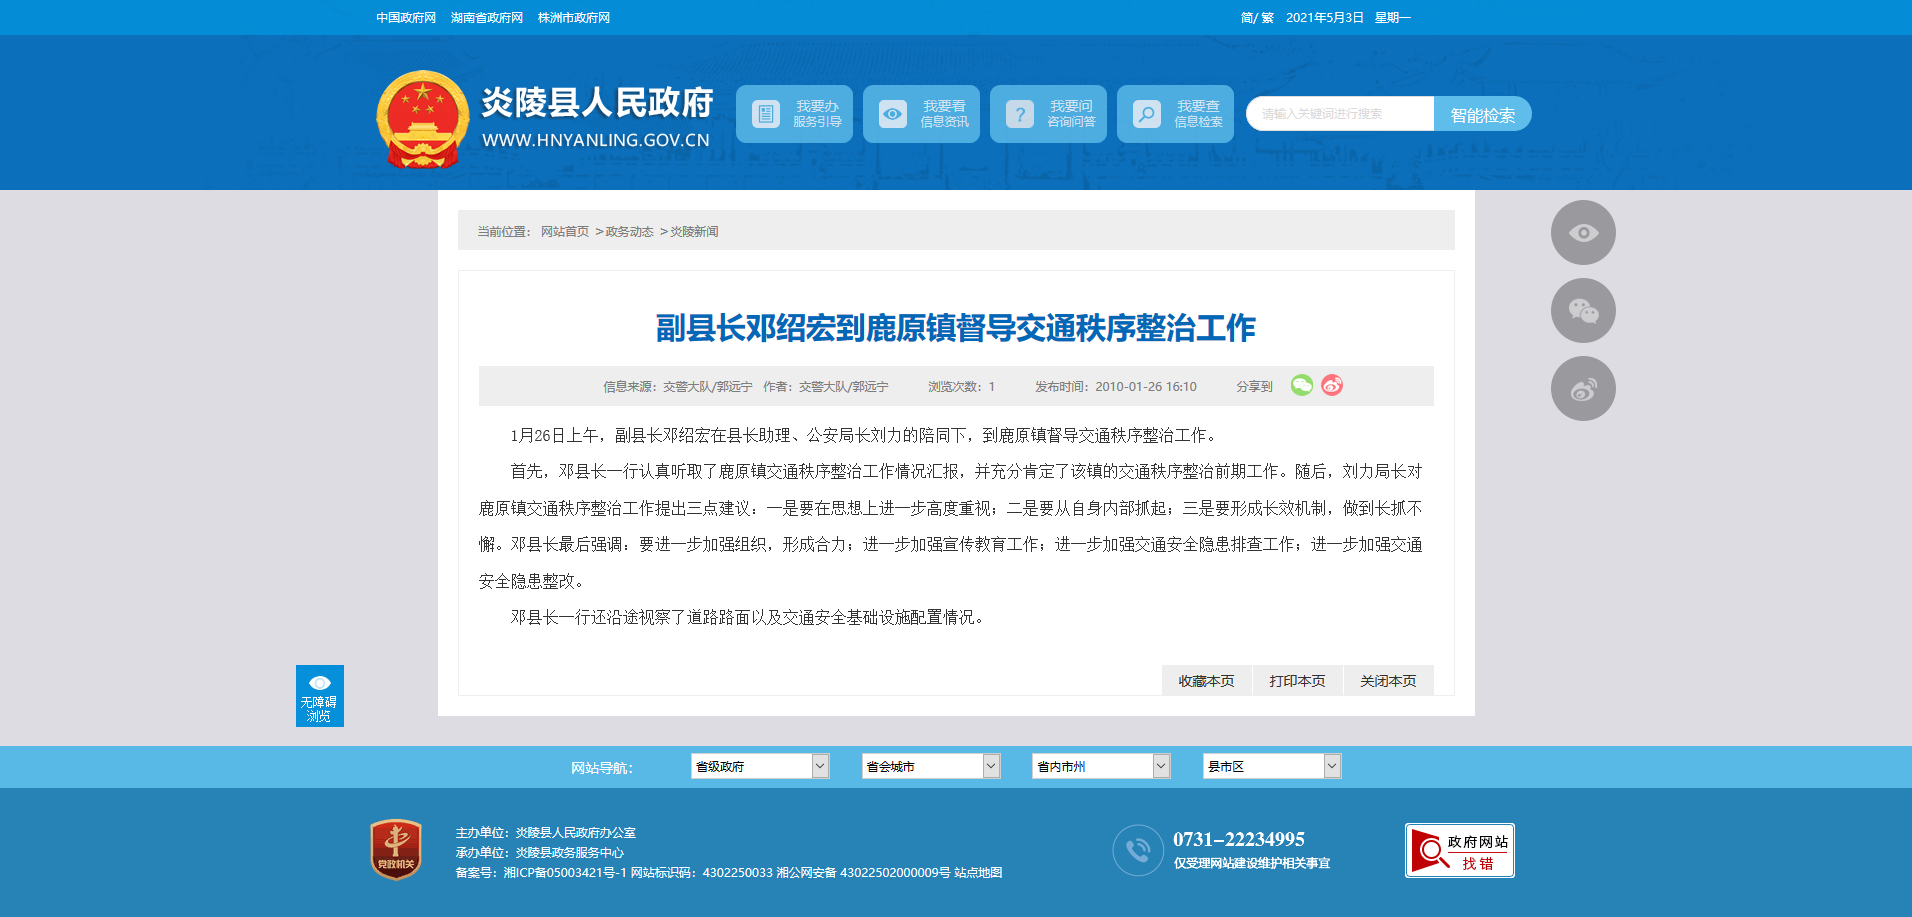Viewport: 1912px width, 917px height.
Task: Expand the 省级政府 dropdown
Action: (759, 767)
